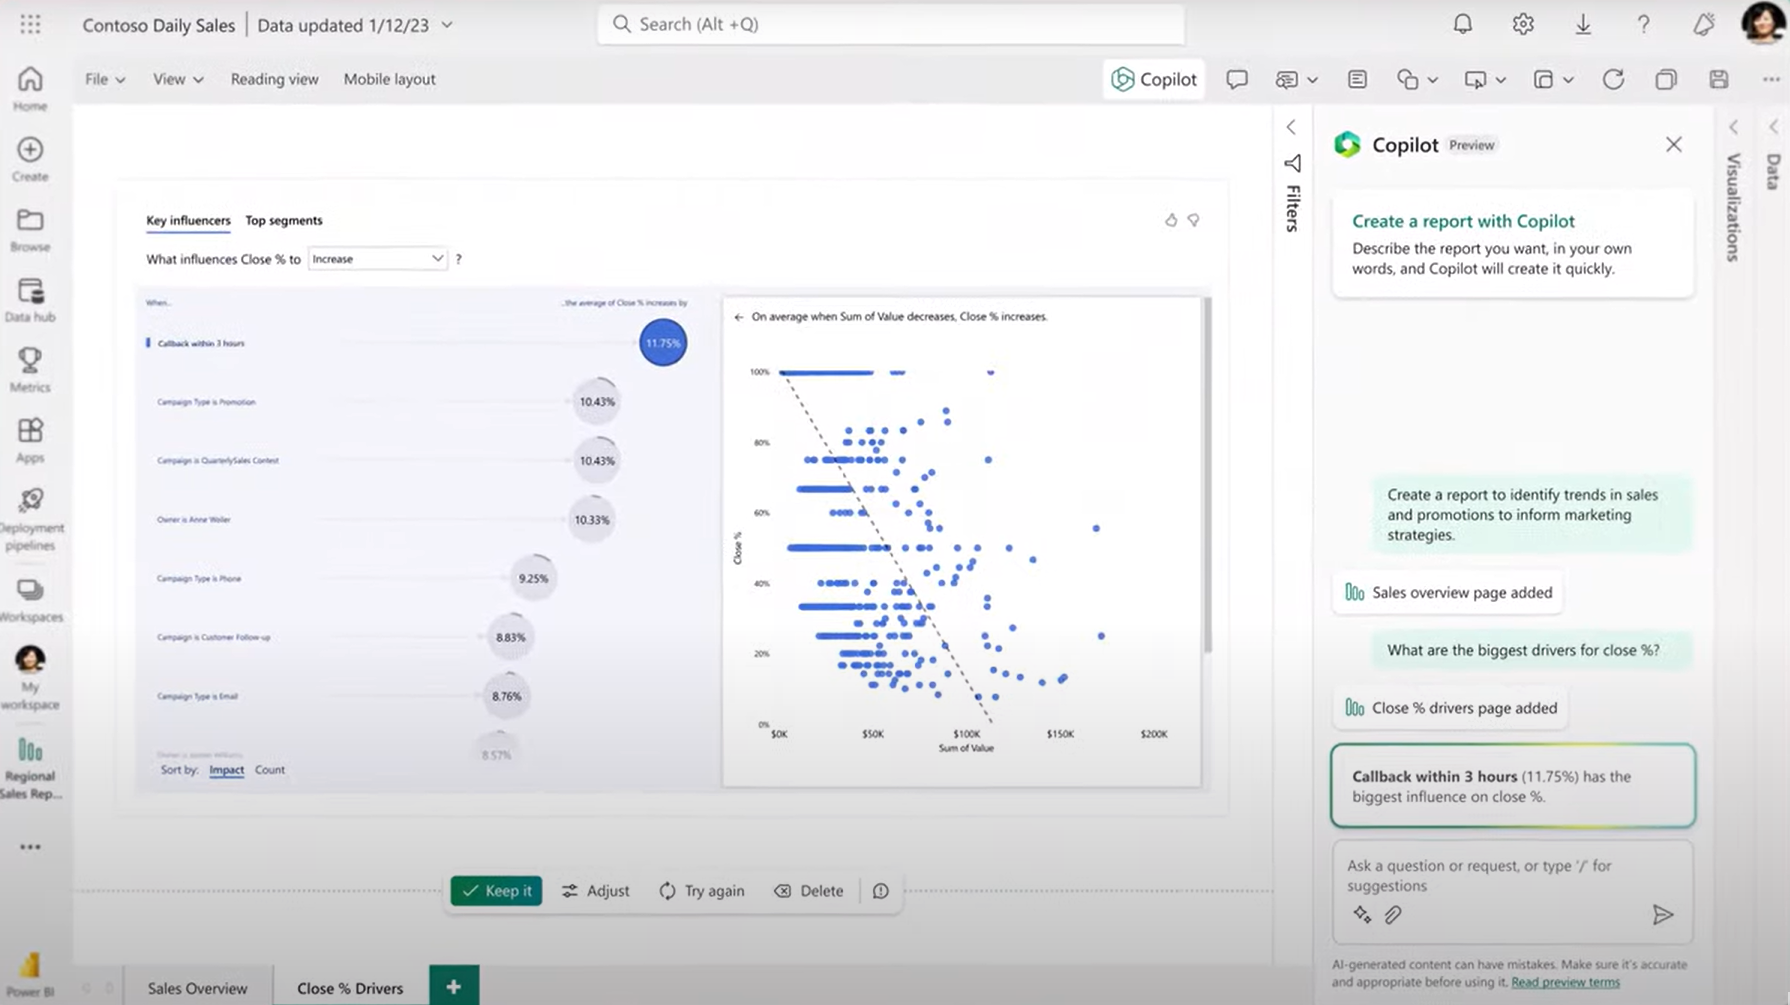This screenshot has height=1005, width=1790.
Task: Expand the Visualizations pane
Action: click(1734, 128)
